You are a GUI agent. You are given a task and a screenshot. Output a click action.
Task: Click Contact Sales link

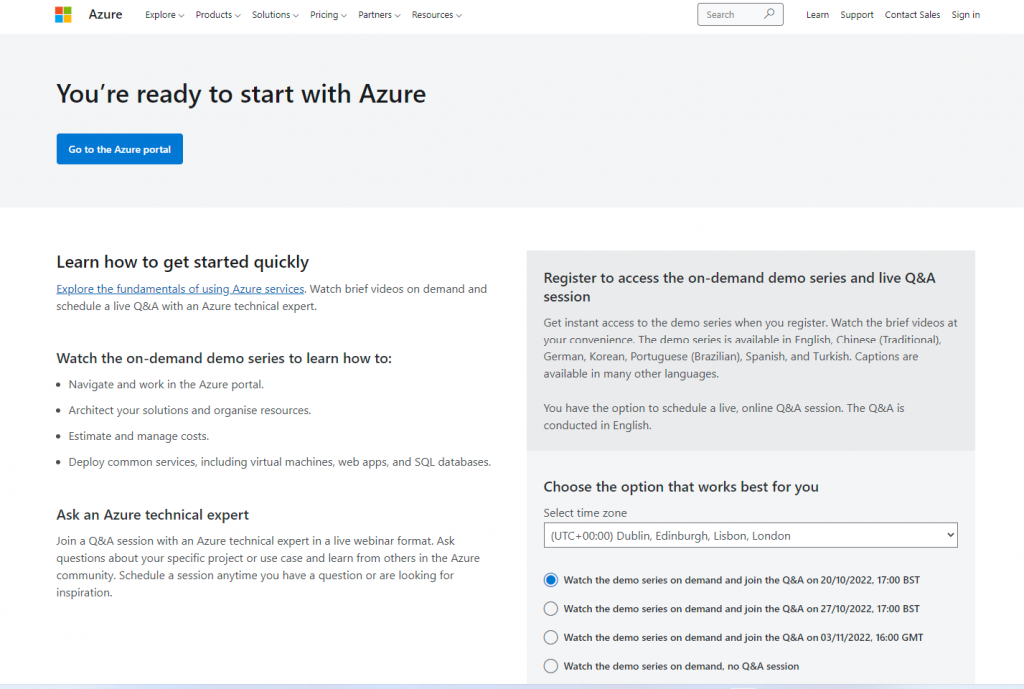[912, 15]
